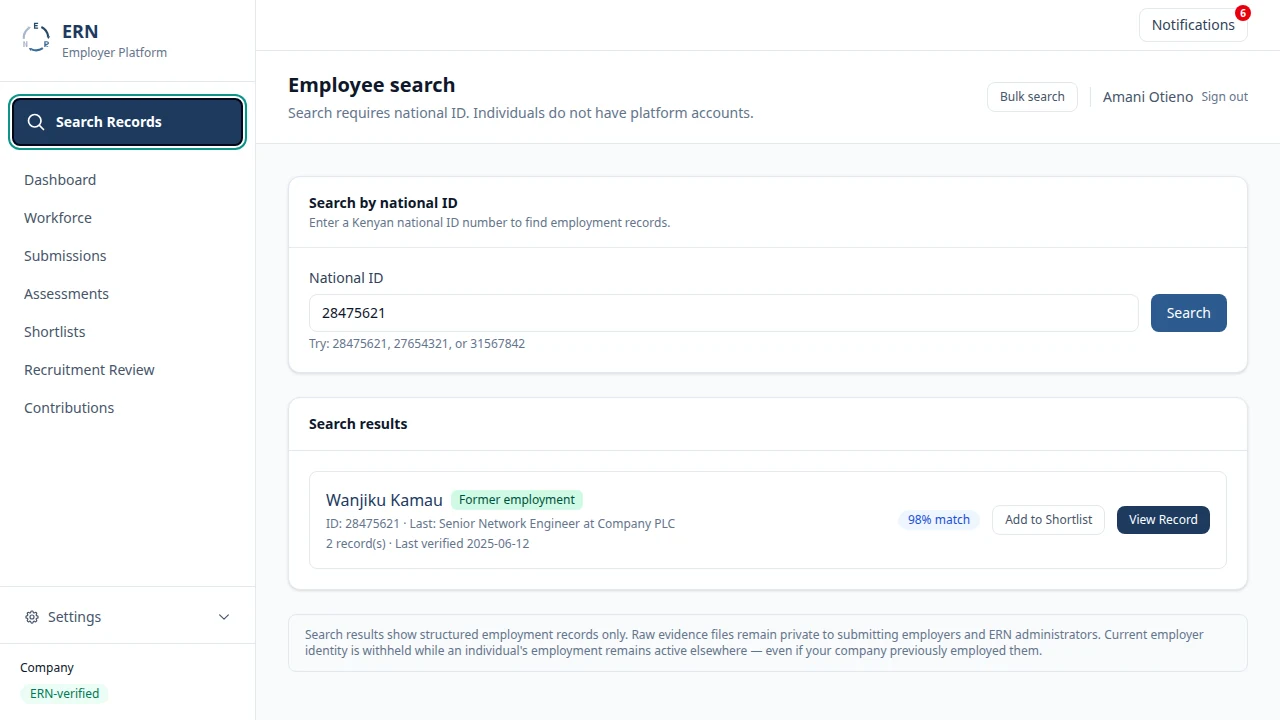Viewport: 1280px width, 720px height.
Task: Click the red notification count badge
Action: coord(1243,13)
